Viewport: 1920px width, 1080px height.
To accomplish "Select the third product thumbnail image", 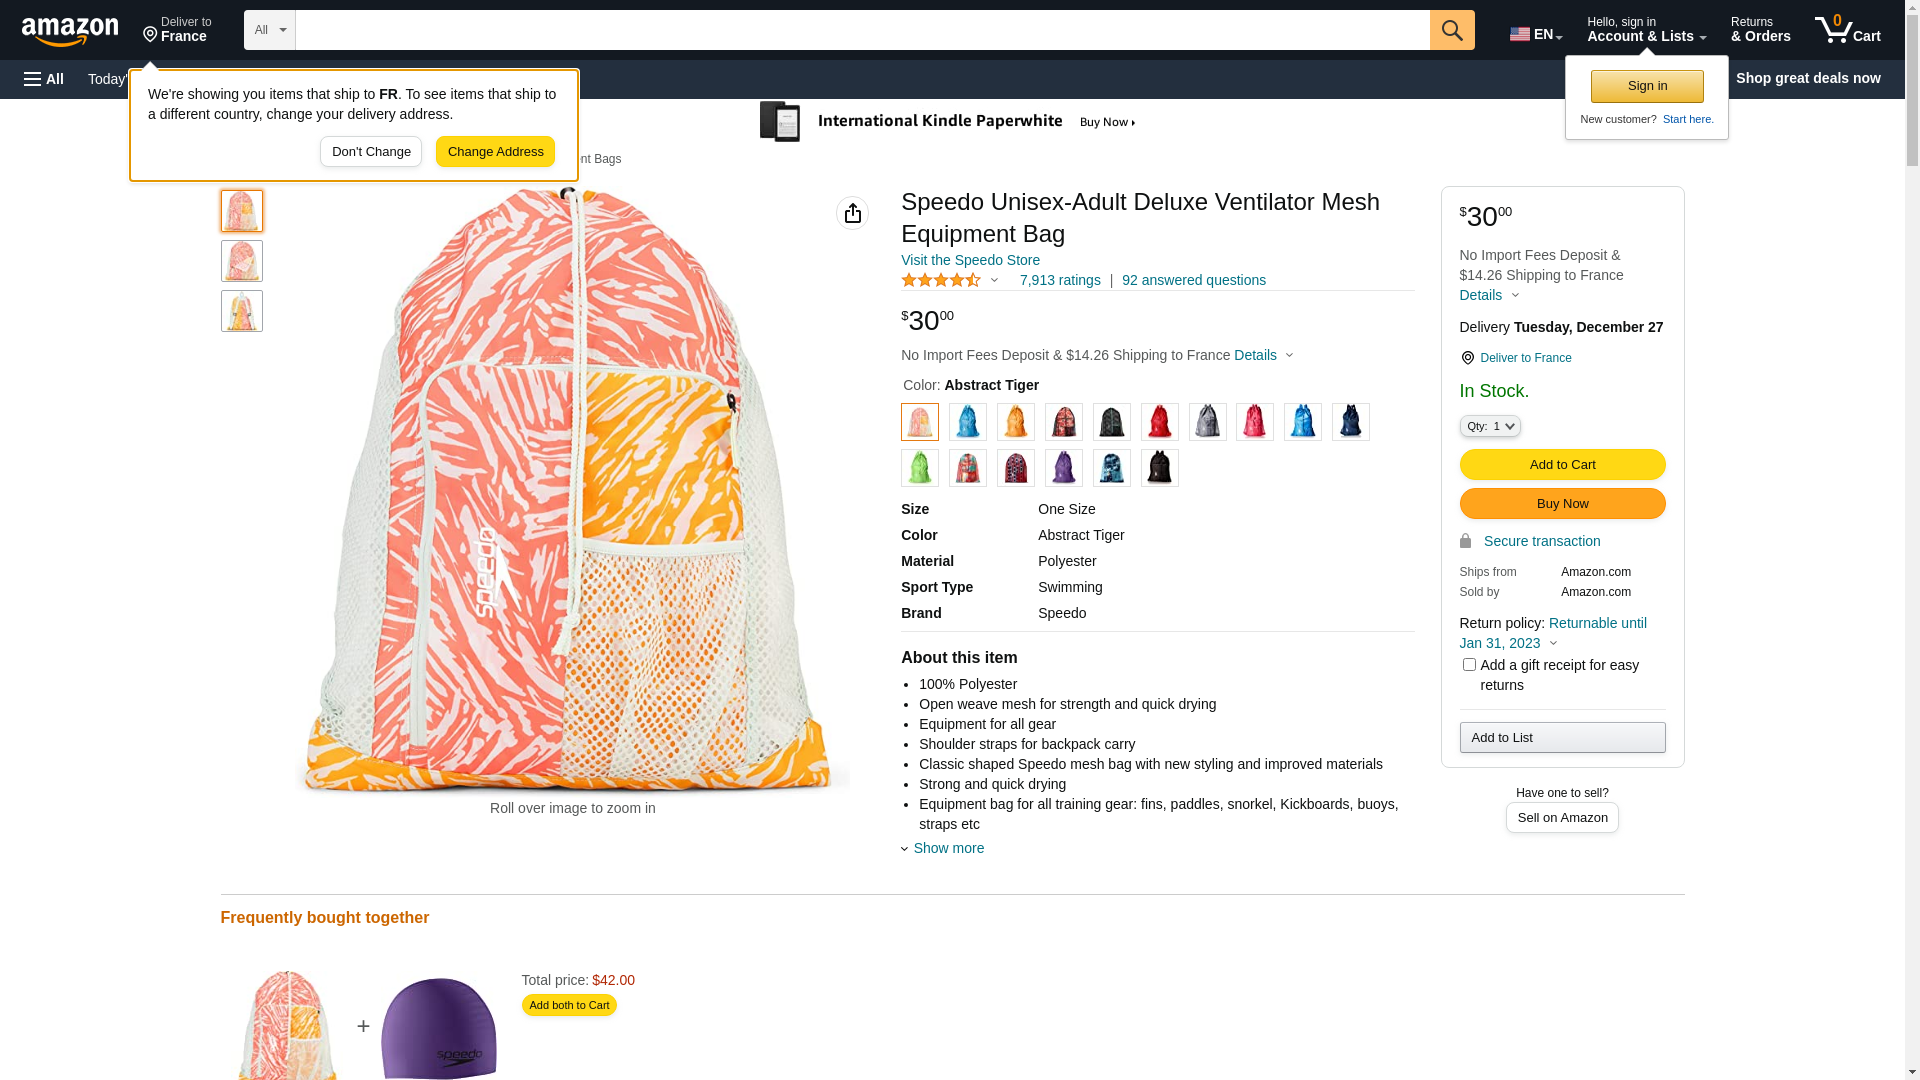I will [x=242, y=311].
